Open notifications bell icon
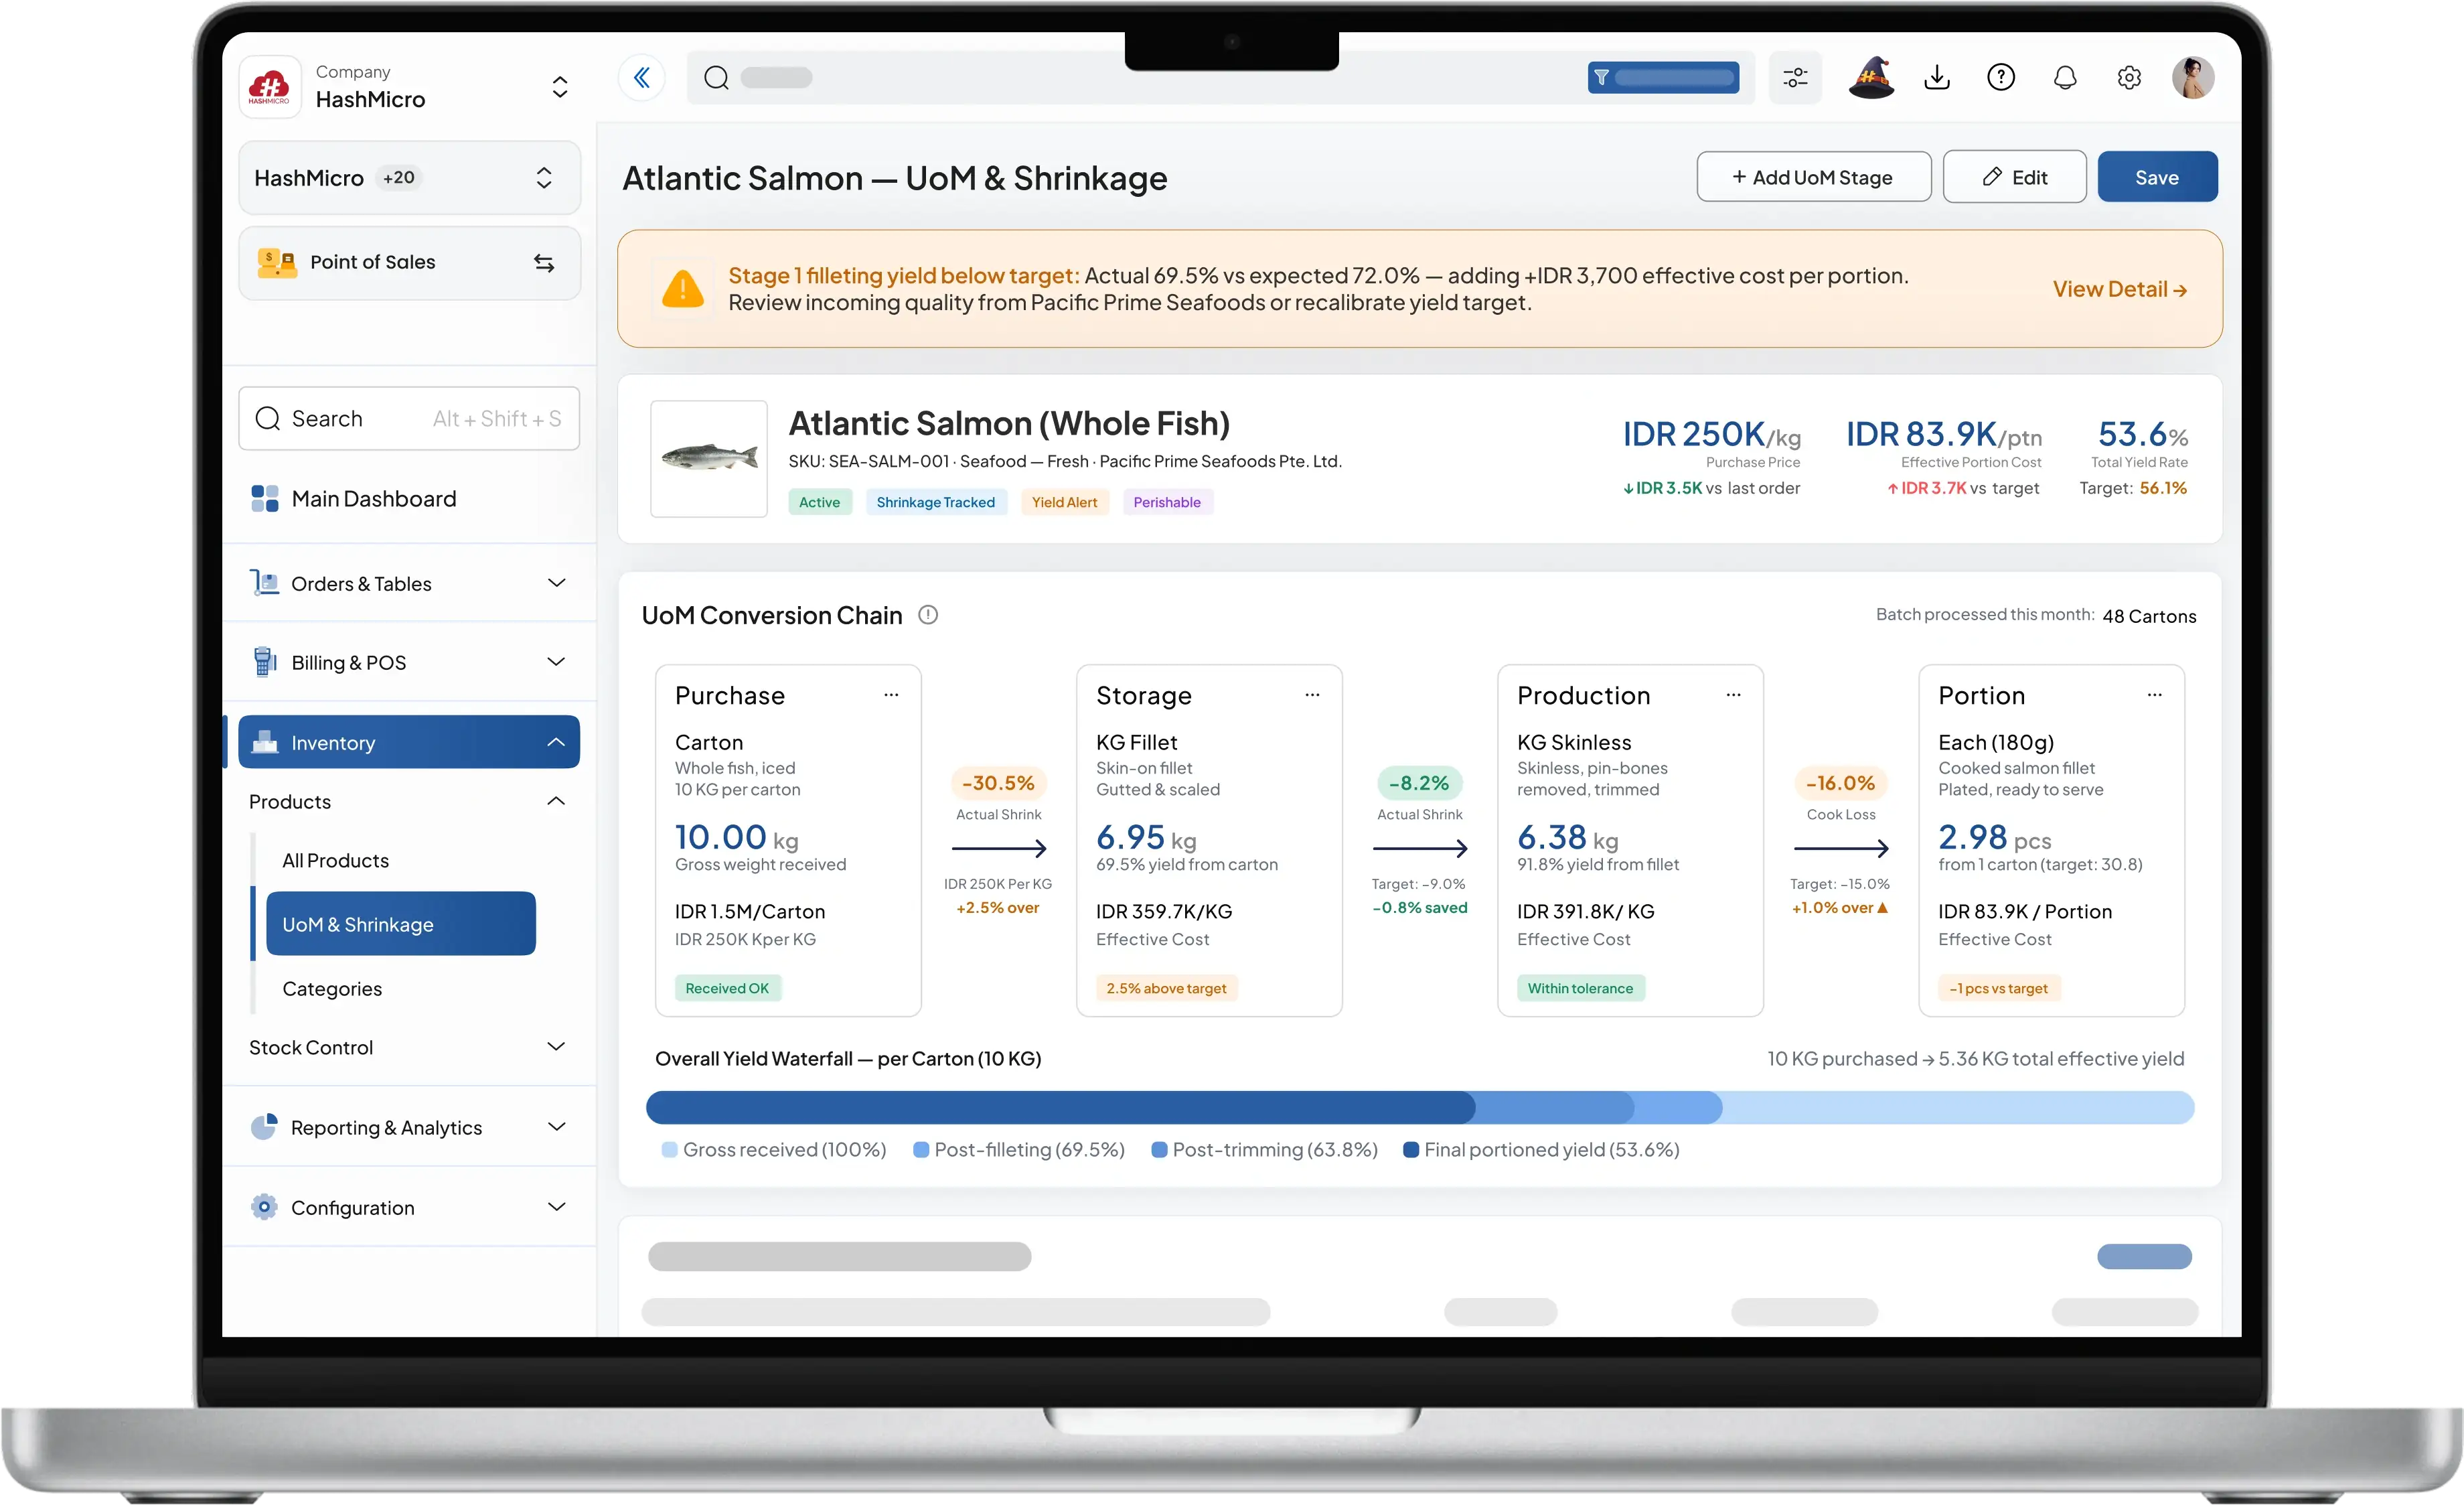Screen dimensions: 2464x1505 coord(2065,78)
